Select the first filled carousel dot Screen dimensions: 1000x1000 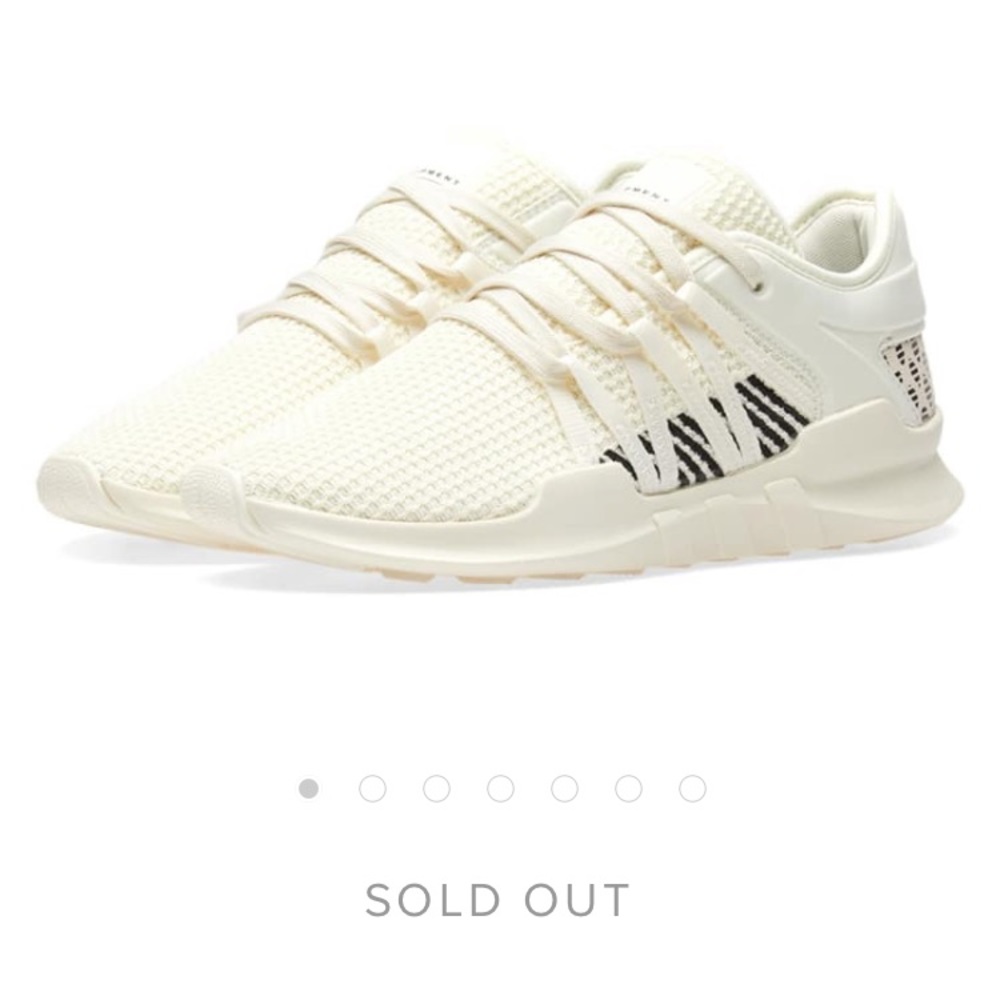pos(309,789)
